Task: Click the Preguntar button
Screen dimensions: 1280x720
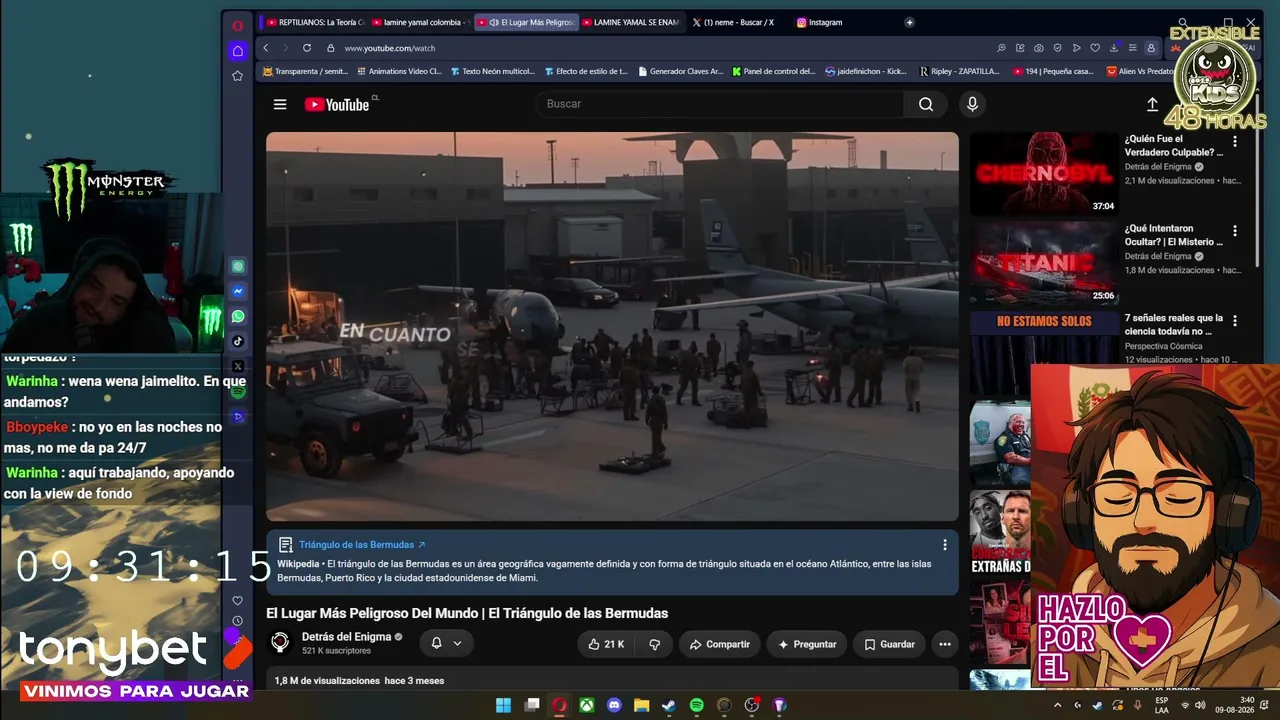Action: [x=807, y=644]
